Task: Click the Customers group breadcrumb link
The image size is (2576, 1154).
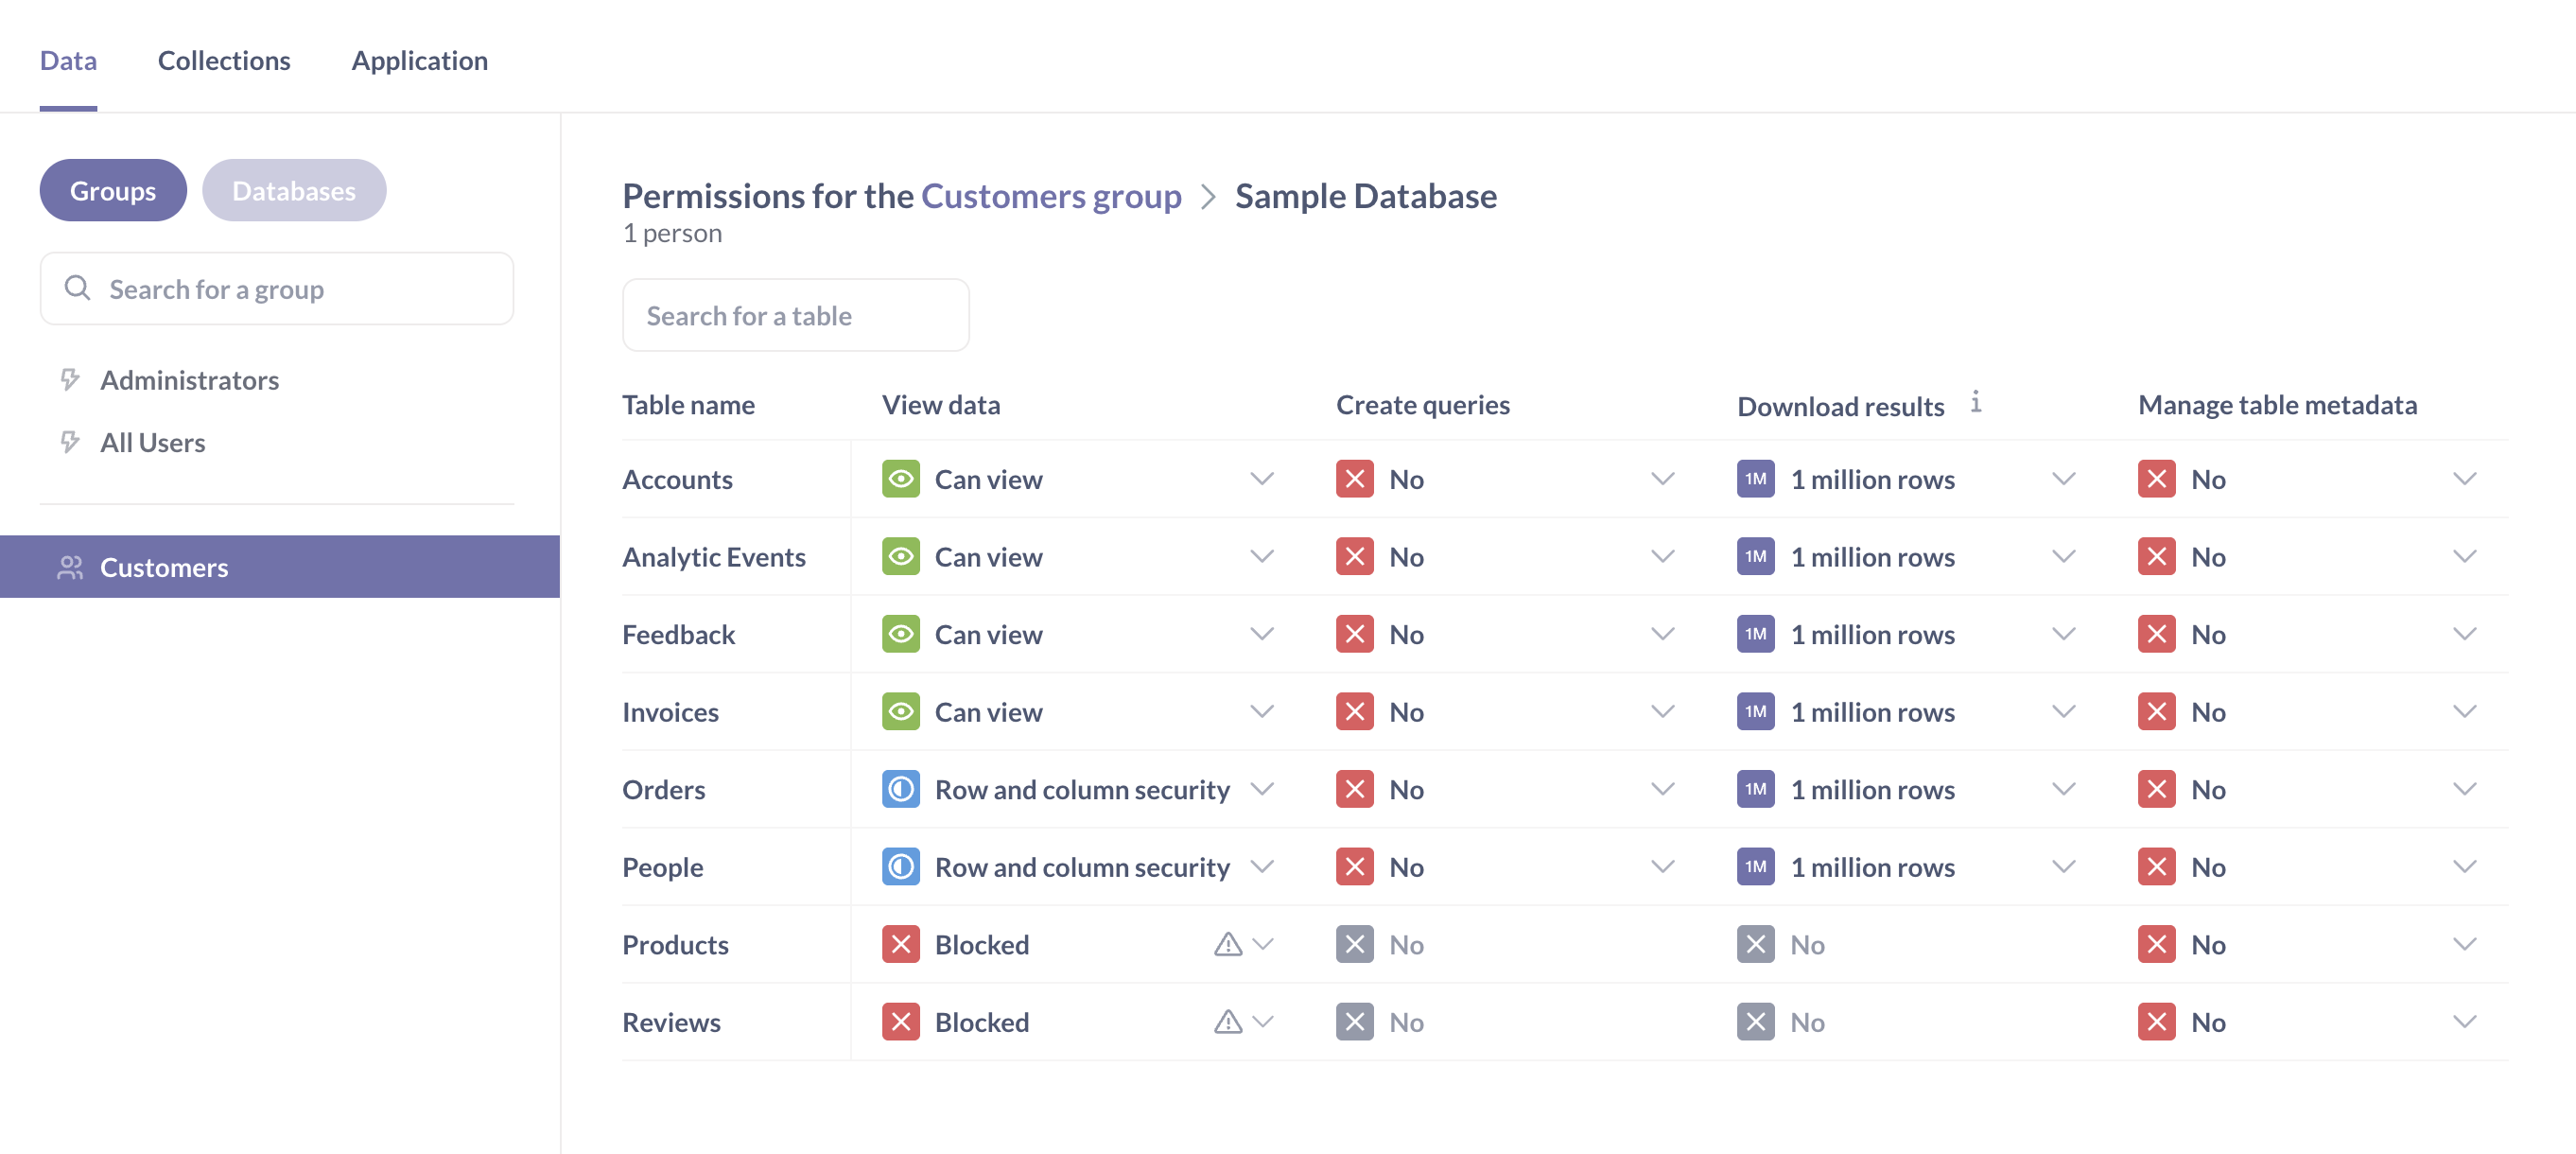Action: [1050, 196]
